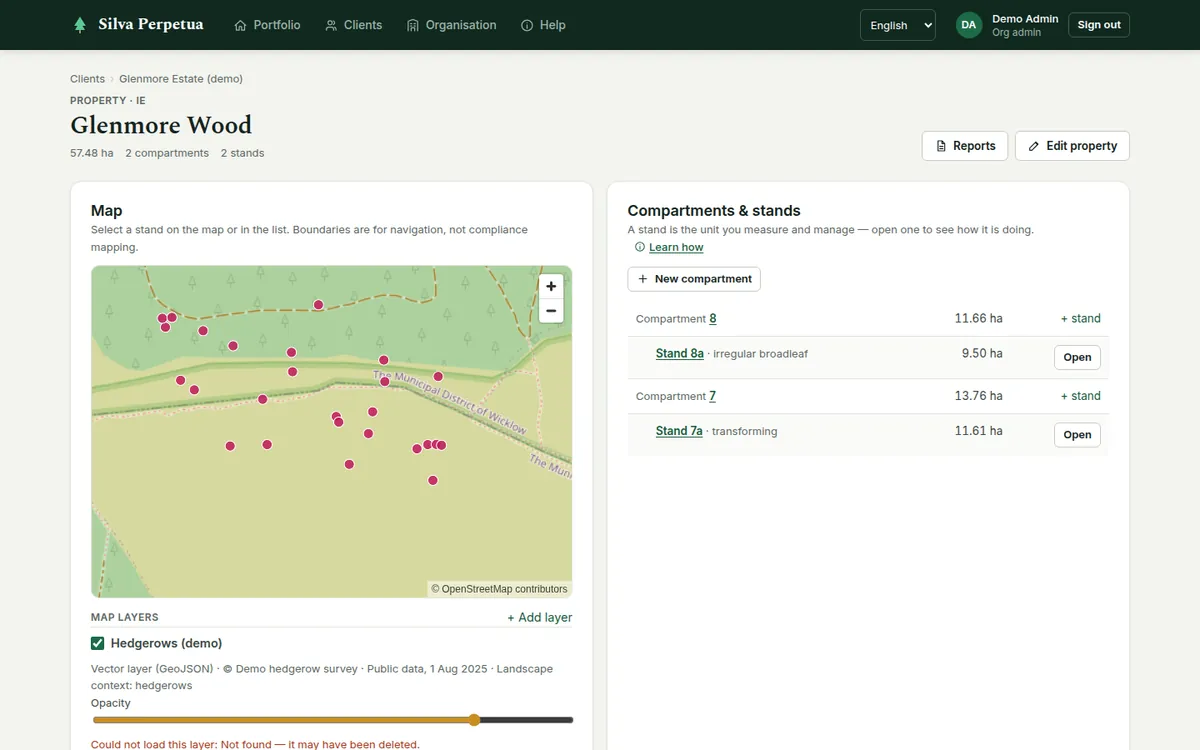Click the Reports button
1200x750 pixels.
965,146
